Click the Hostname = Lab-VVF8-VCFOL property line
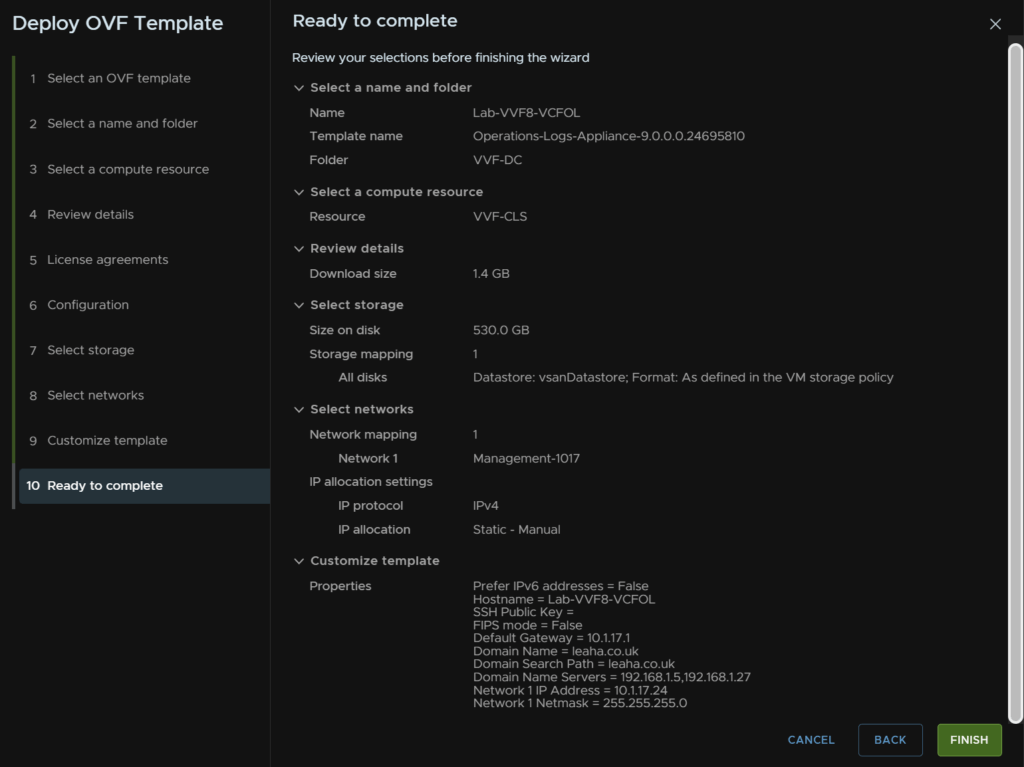 click(564, 600)
